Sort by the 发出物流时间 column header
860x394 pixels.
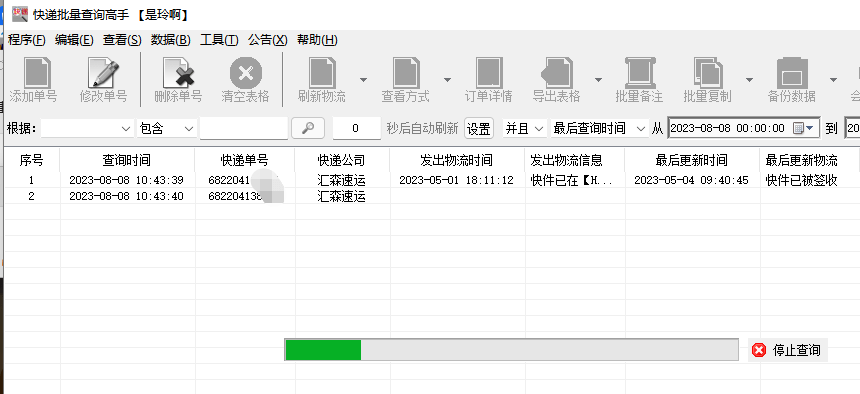[x=457, y=160]
